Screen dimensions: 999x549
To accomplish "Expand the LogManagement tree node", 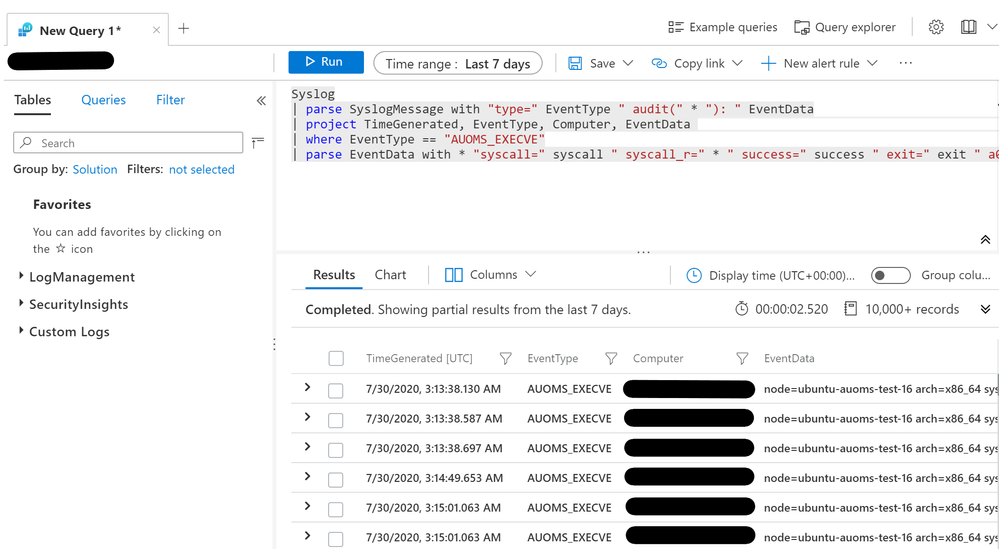I will point(21,276).
